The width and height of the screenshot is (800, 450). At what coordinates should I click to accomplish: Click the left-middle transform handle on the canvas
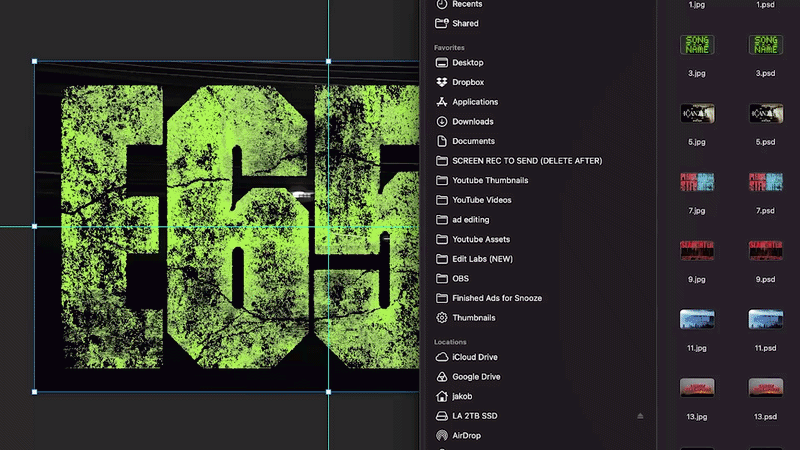35,227
